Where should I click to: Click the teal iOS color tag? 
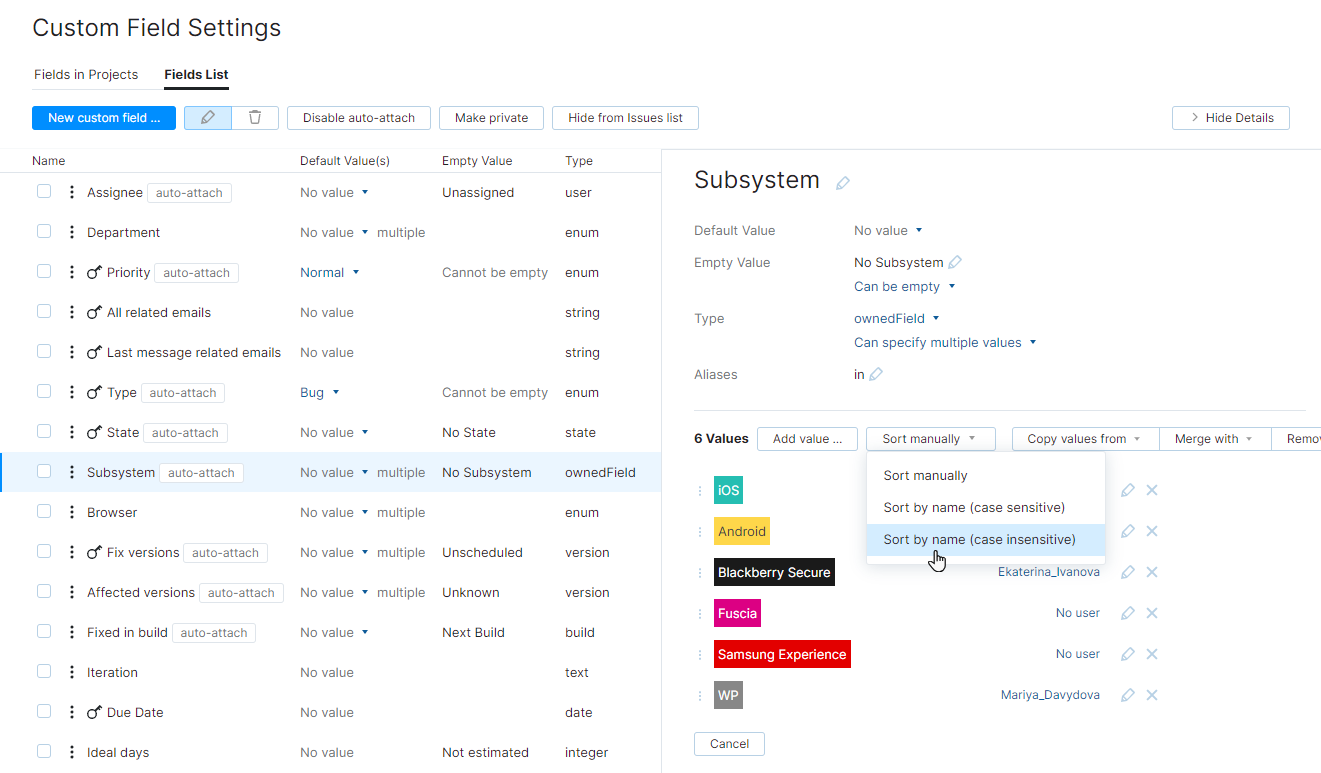coord(728,490)
